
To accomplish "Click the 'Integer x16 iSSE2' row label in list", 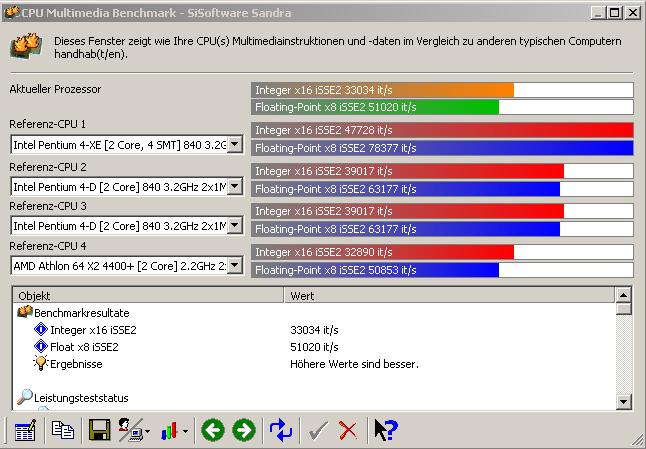I will pos(93,330).
